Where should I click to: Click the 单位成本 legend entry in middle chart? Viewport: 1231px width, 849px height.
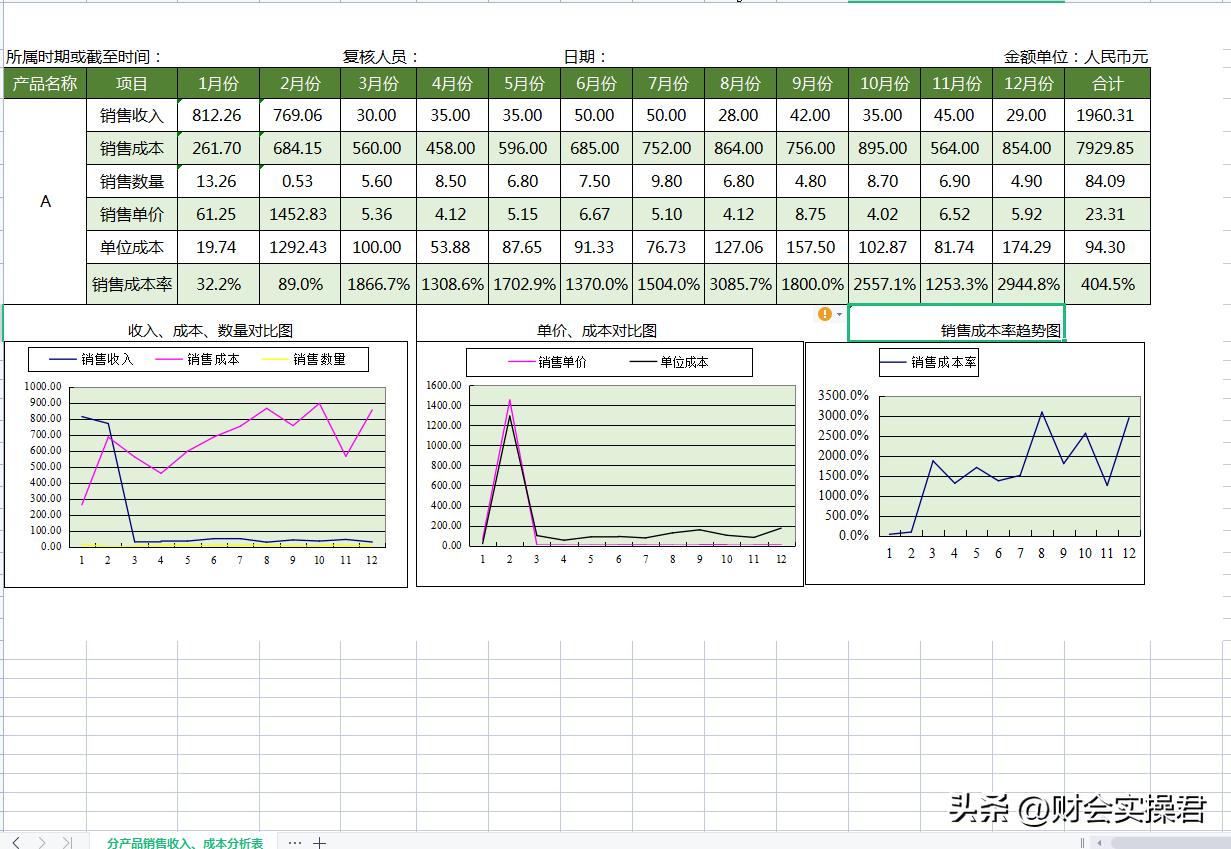coord(684,362)
